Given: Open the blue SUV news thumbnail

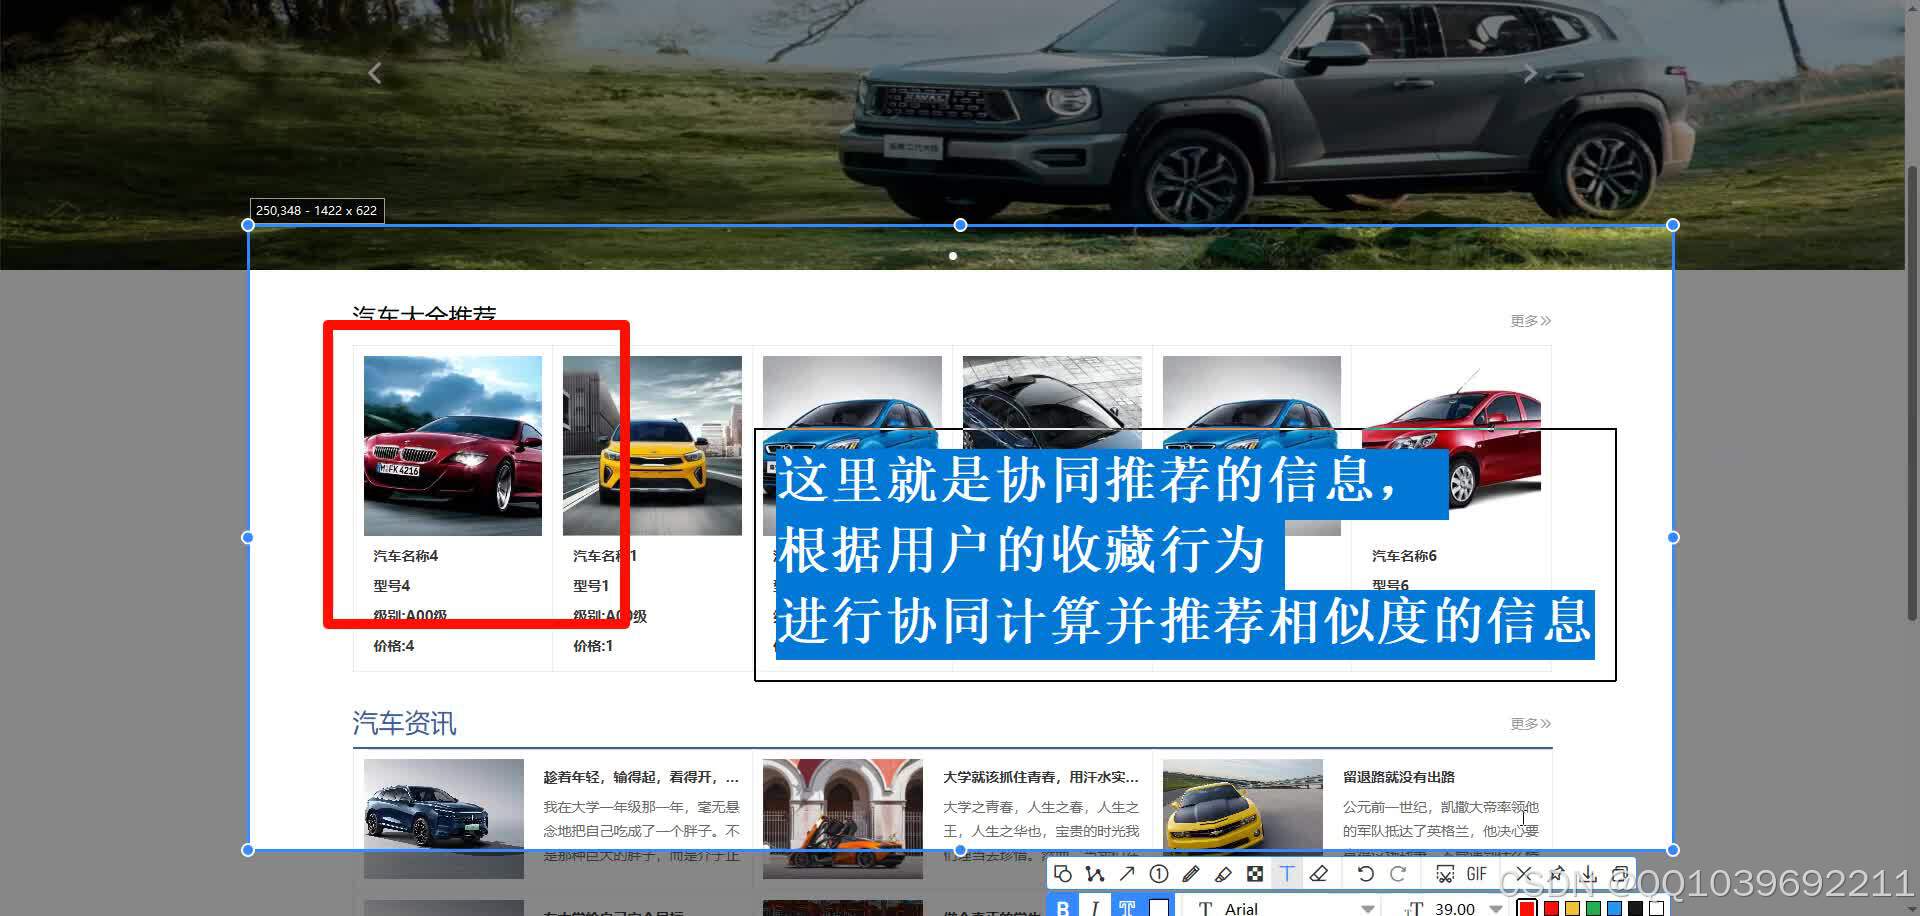Looking at the screenshot, I should tap(444, 819).
